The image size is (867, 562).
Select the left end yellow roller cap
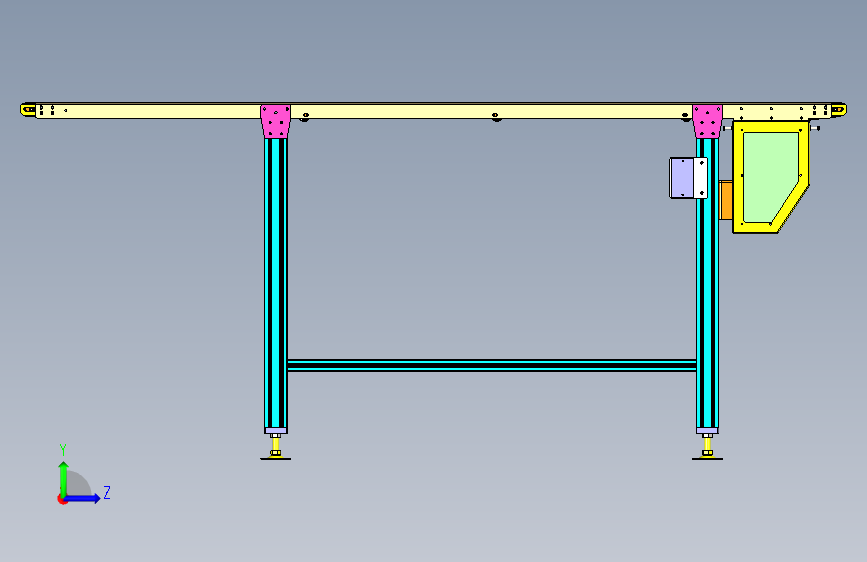[28, 110]
